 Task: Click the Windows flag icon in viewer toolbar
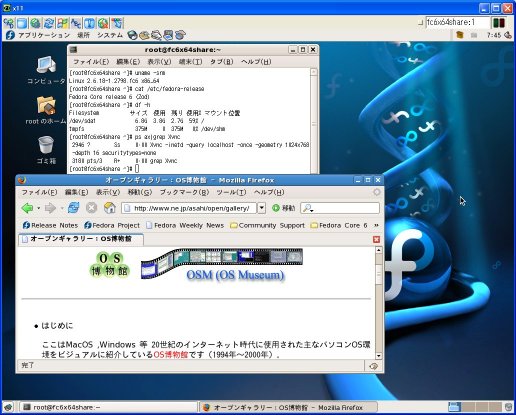(x=63, y=23)
